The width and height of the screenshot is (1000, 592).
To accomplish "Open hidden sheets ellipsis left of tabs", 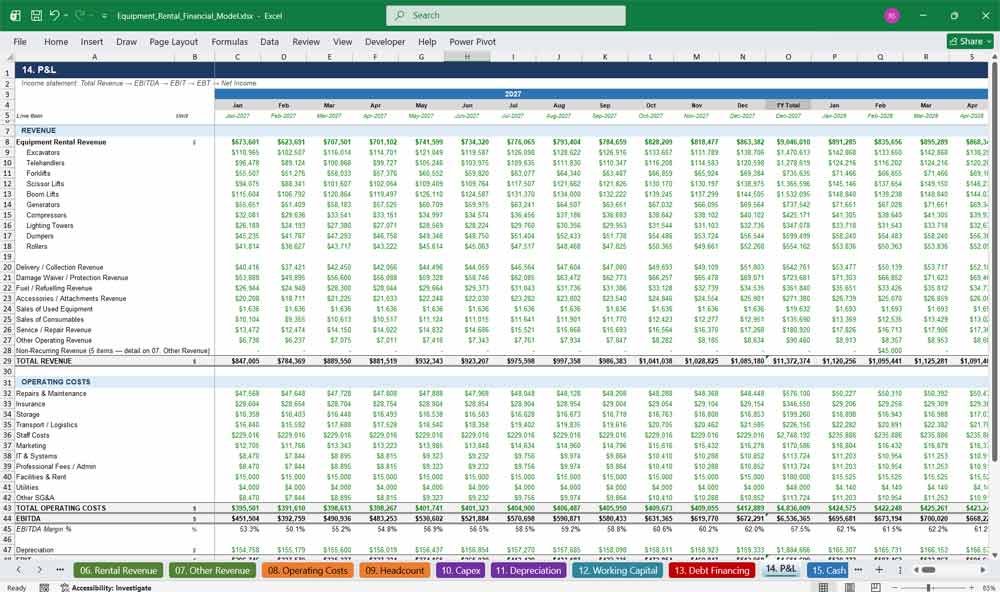I will click(x=60, y=570).
